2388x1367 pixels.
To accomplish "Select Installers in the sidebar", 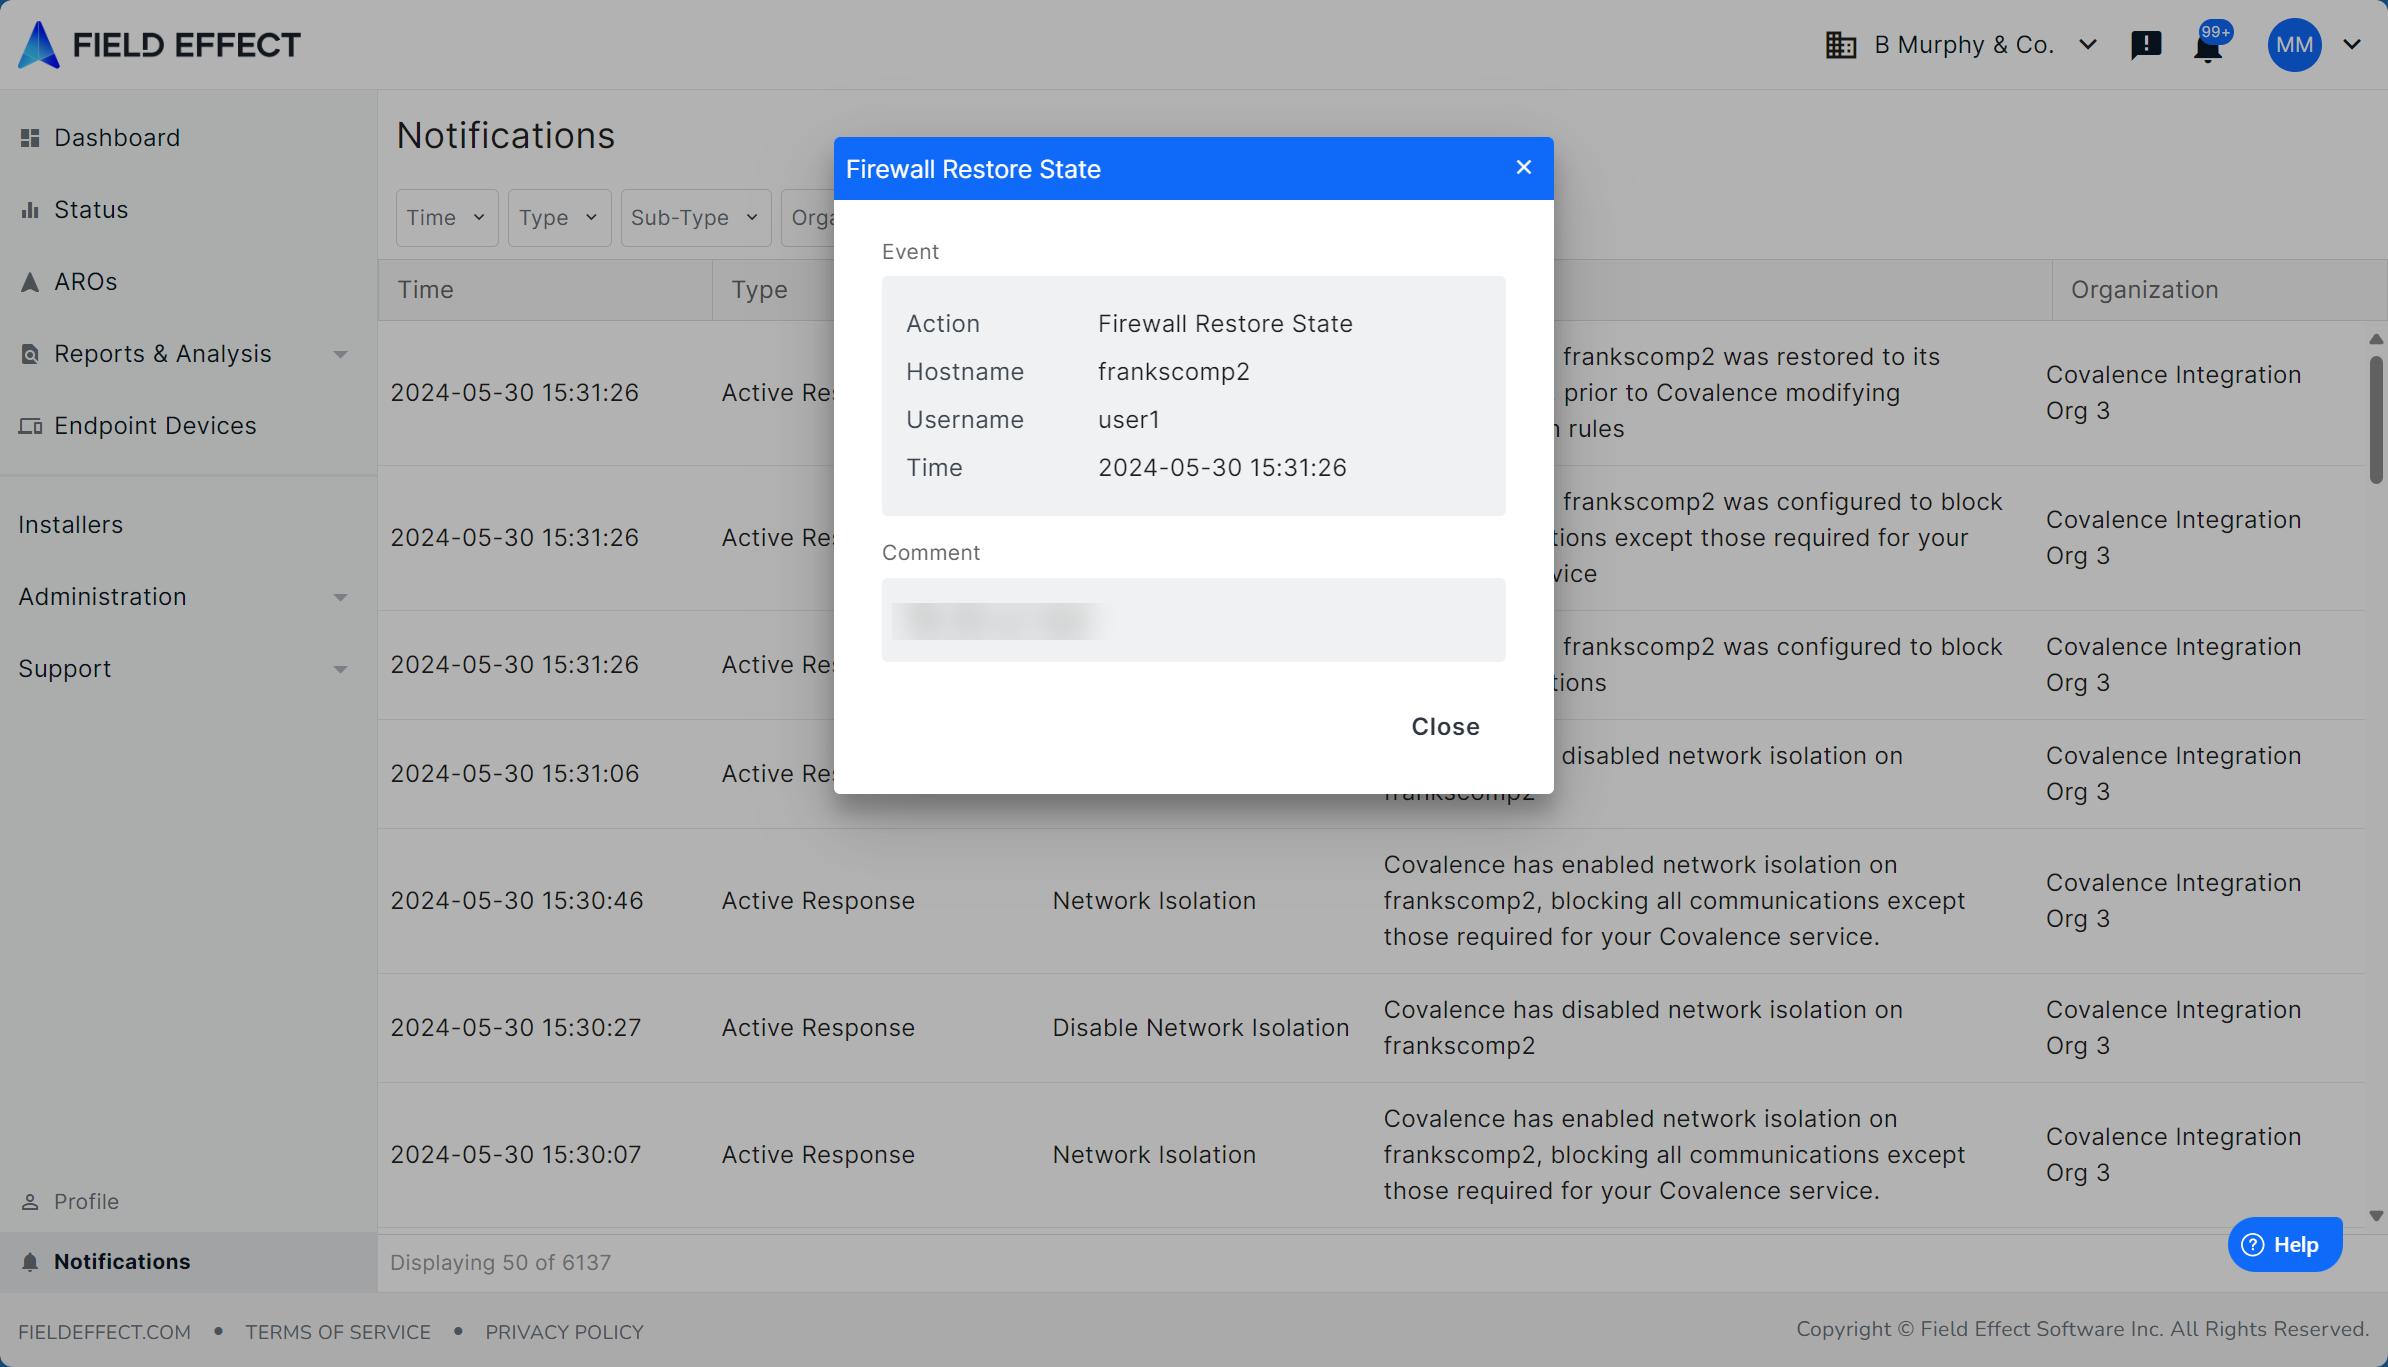I will click(x=70, y=525).
